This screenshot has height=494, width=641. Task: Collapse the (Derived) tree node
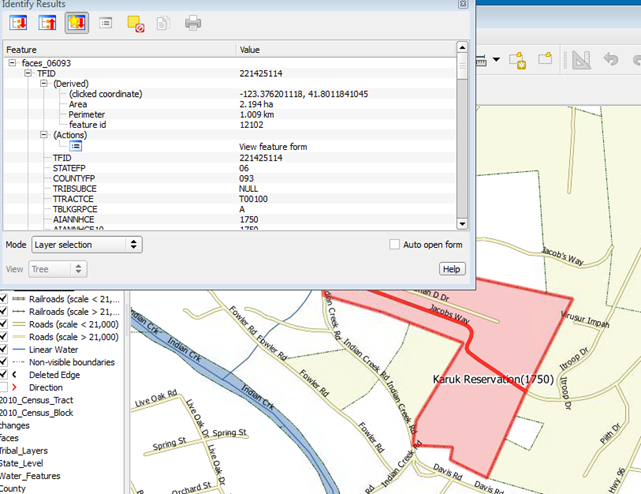click(x=44, y=84)
